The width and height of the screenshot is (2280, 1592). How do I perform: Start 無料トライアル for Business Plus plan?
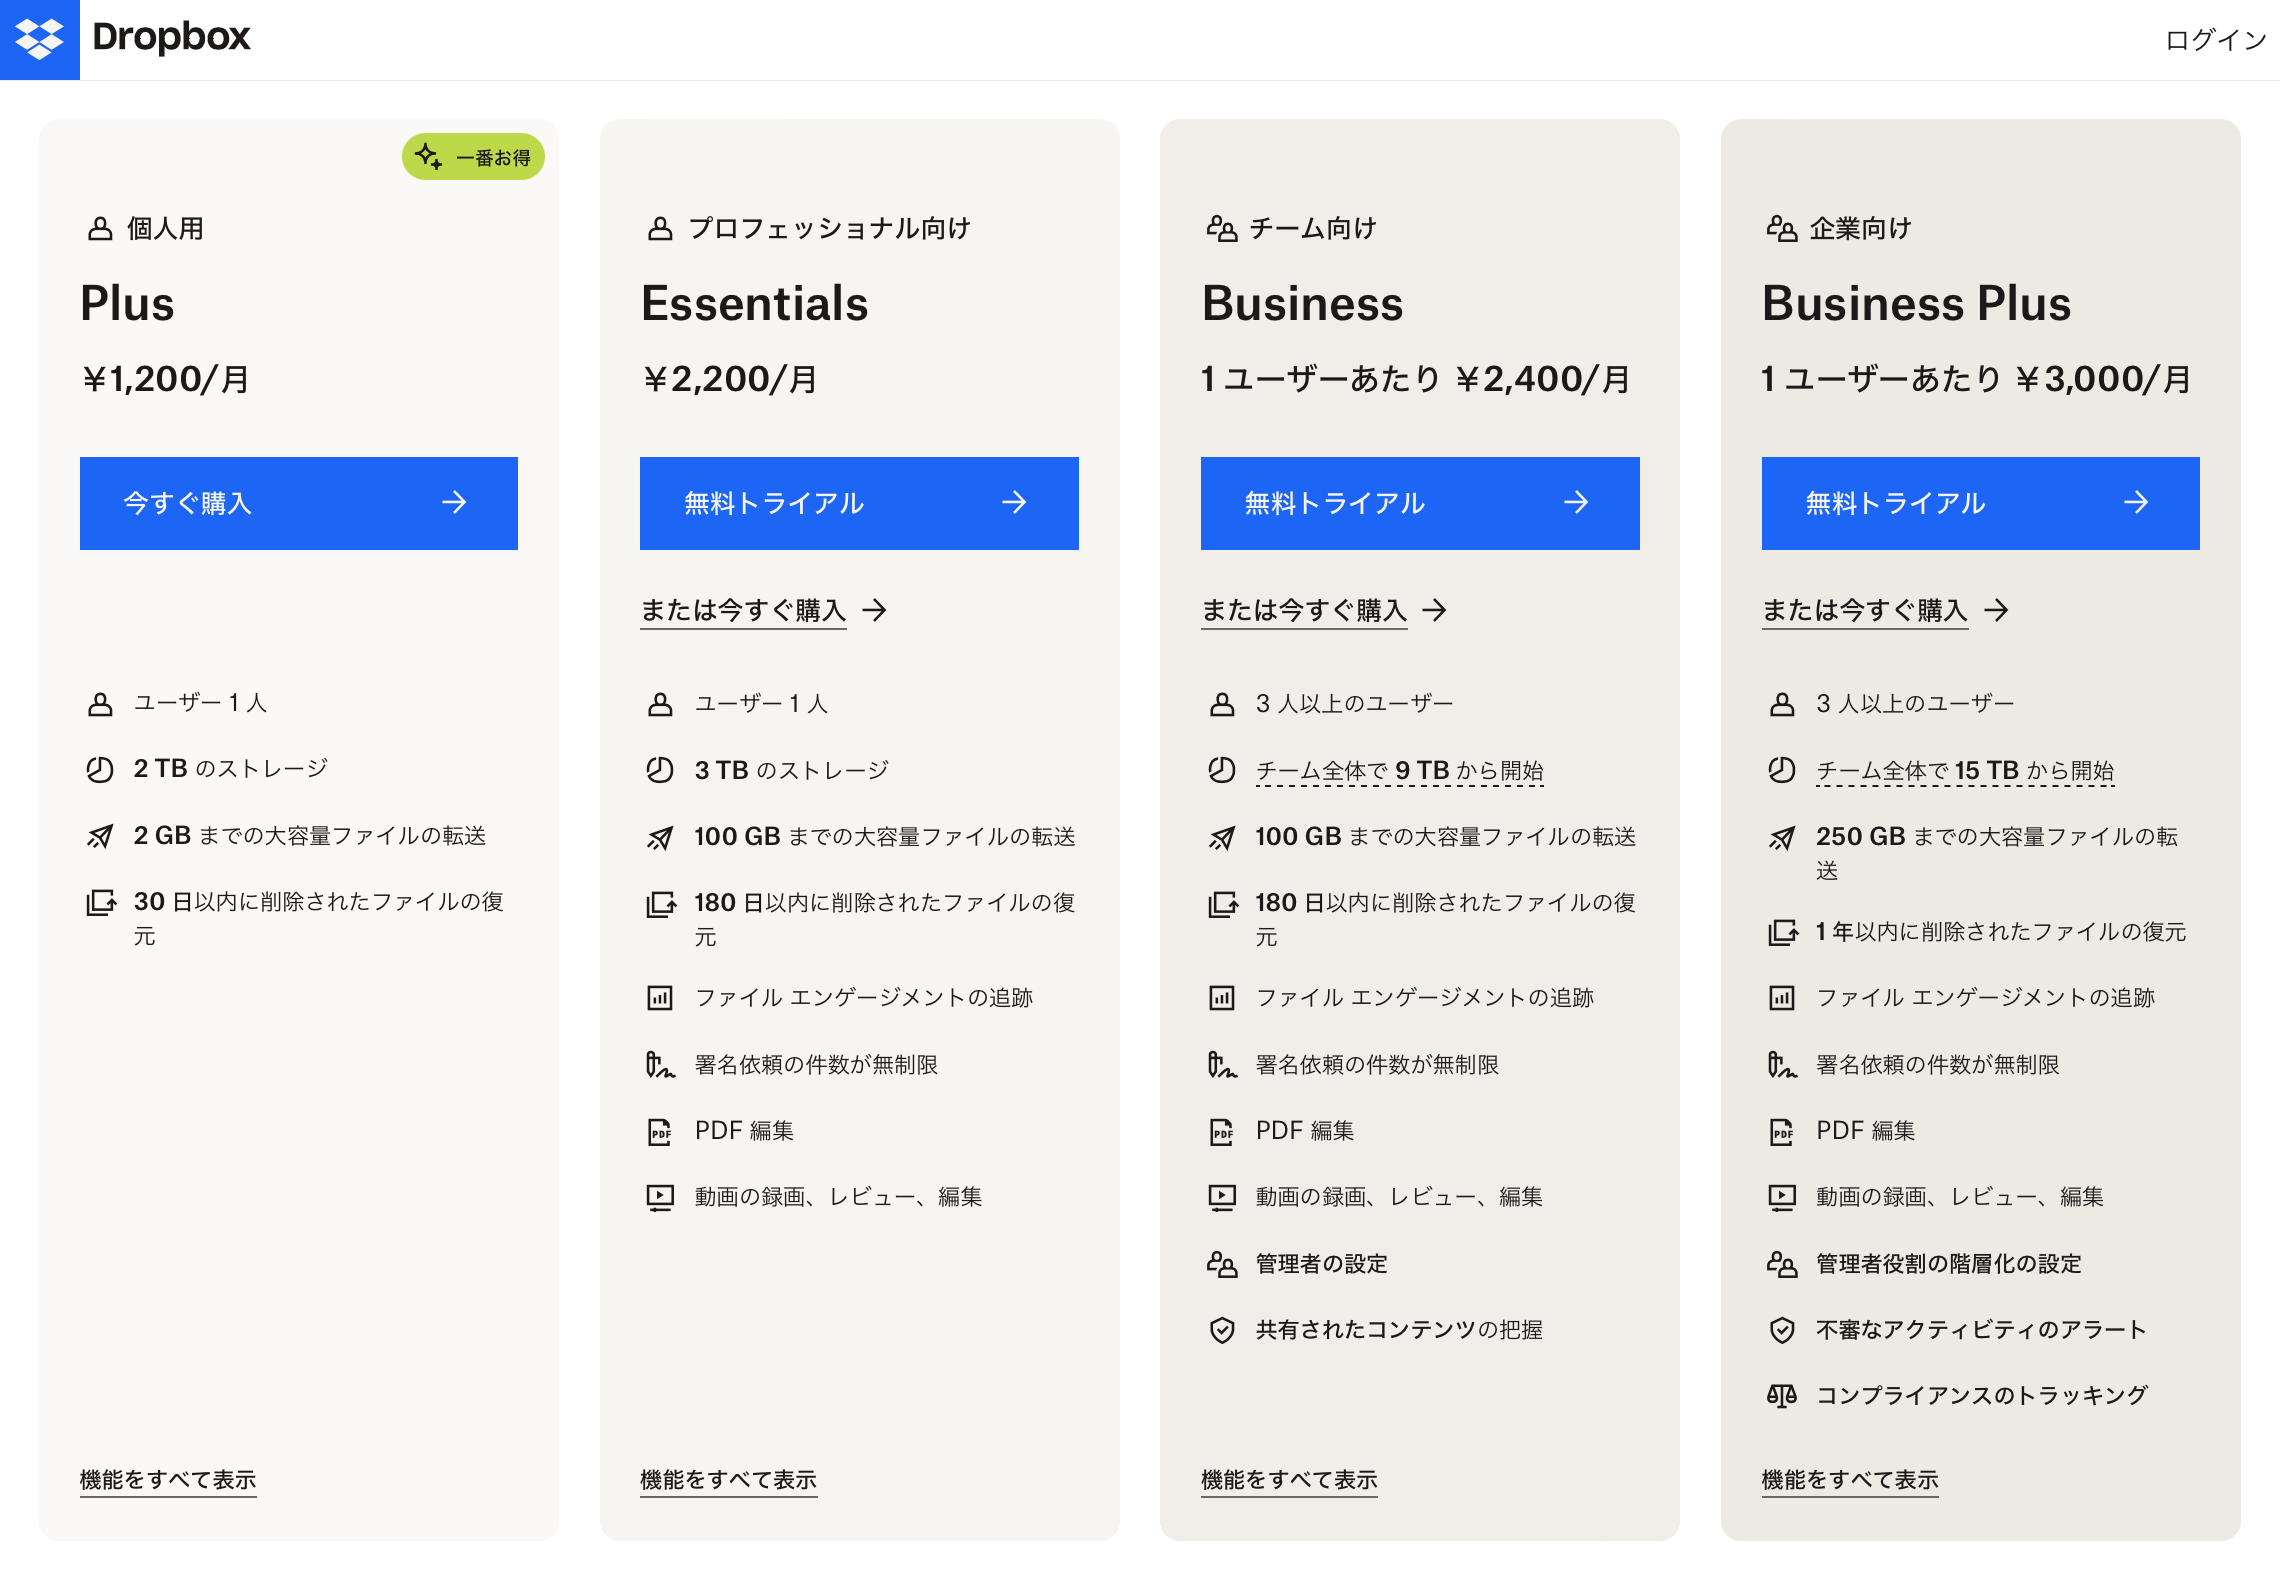tap(1980, 503)
